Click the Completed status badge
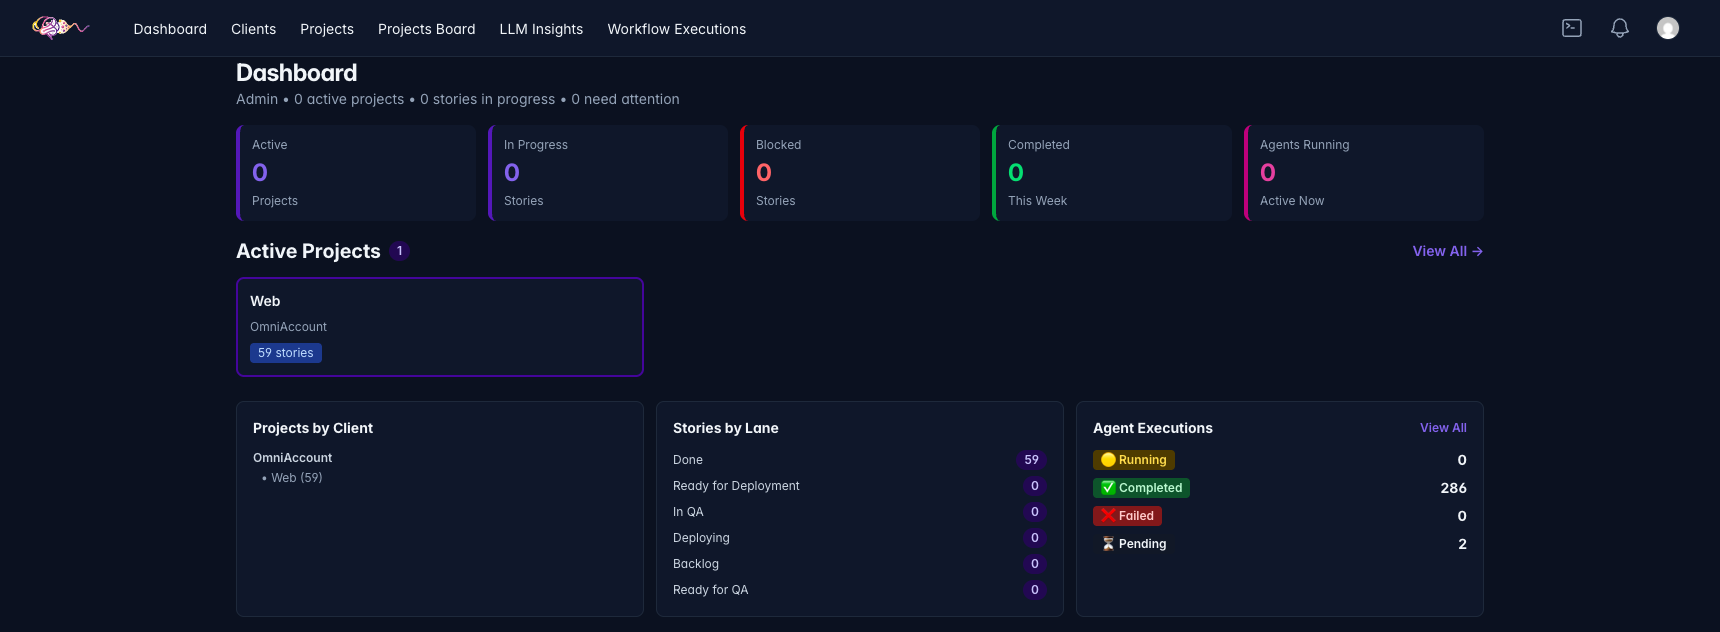The width and height of the screenshot is (1720, 632). (1141, 488)
